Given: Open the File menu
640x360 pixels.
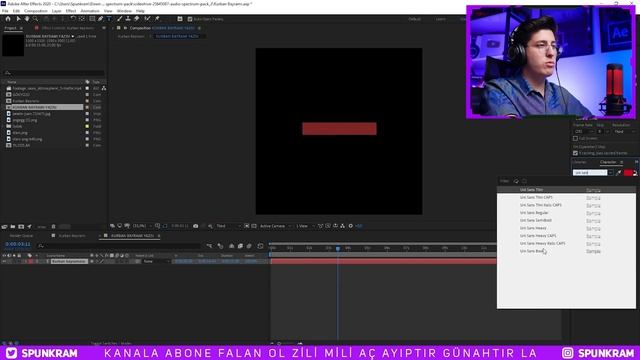Looking at the screenshot, I should coord(5,11).
